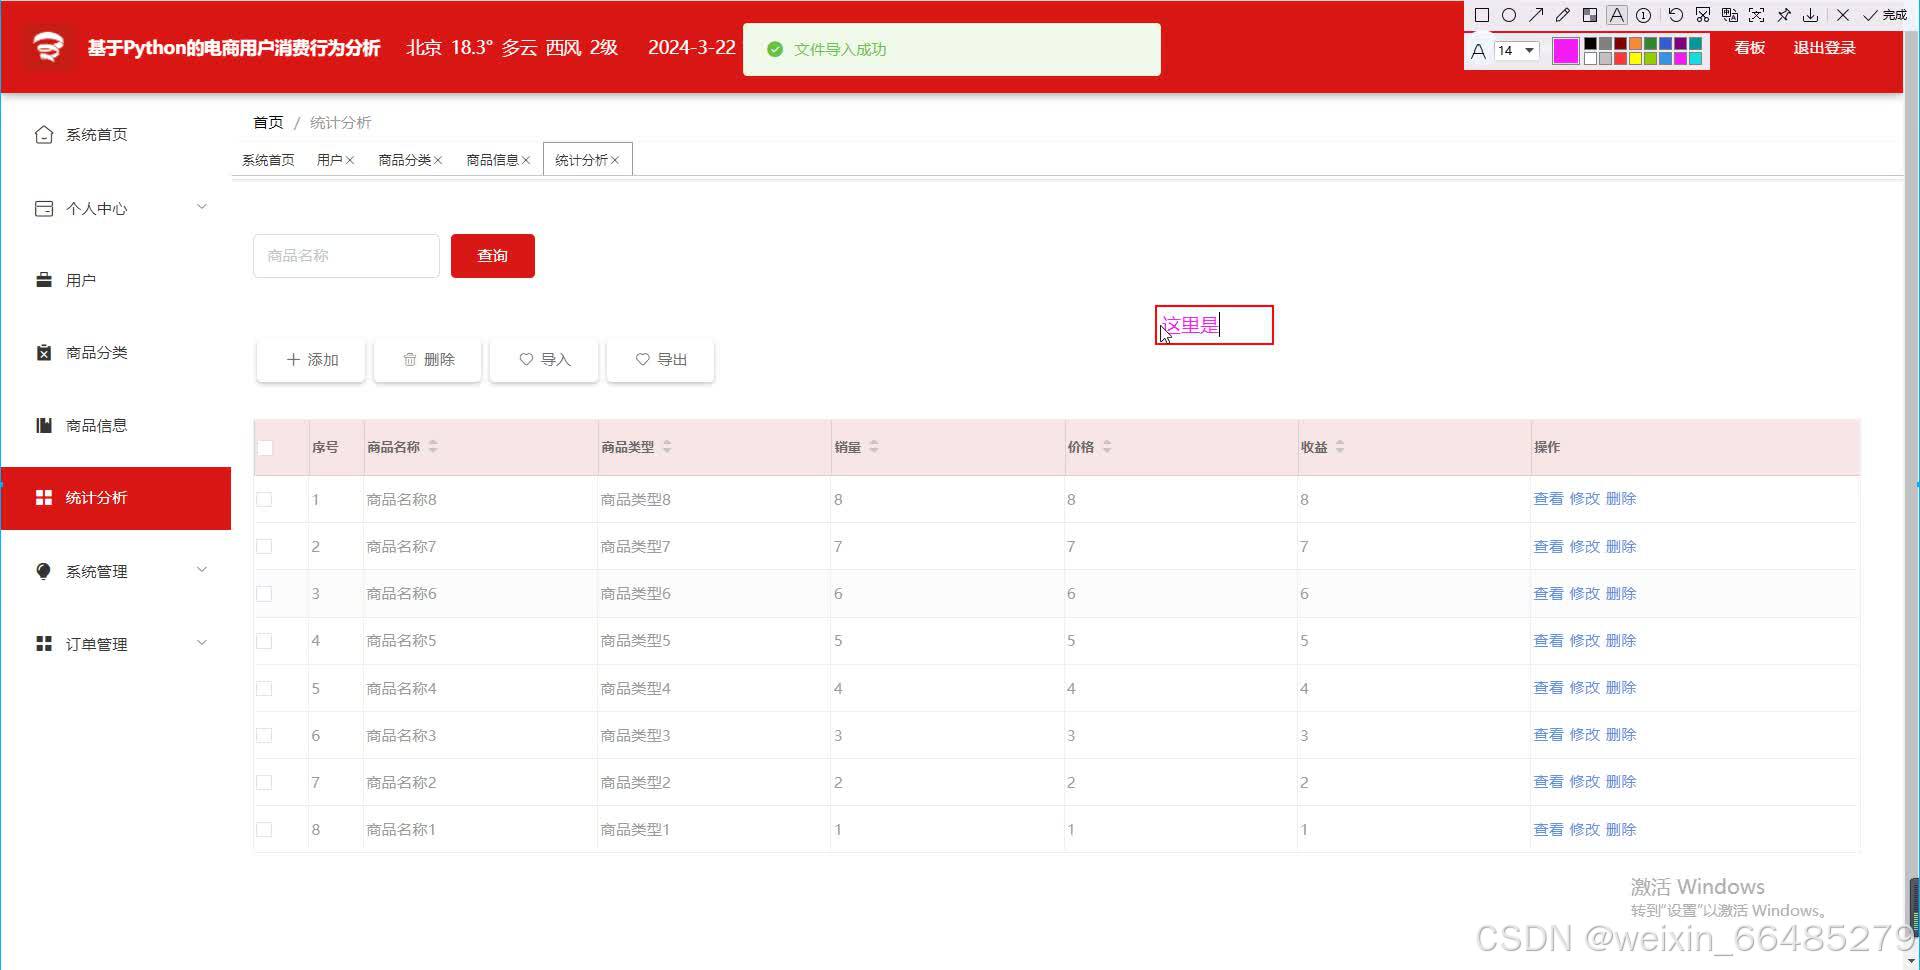The height and width of the screenshot is (970, 1920).
Task: Sort by 商品类型 column arrows
Action: click(x=667, y=447)
